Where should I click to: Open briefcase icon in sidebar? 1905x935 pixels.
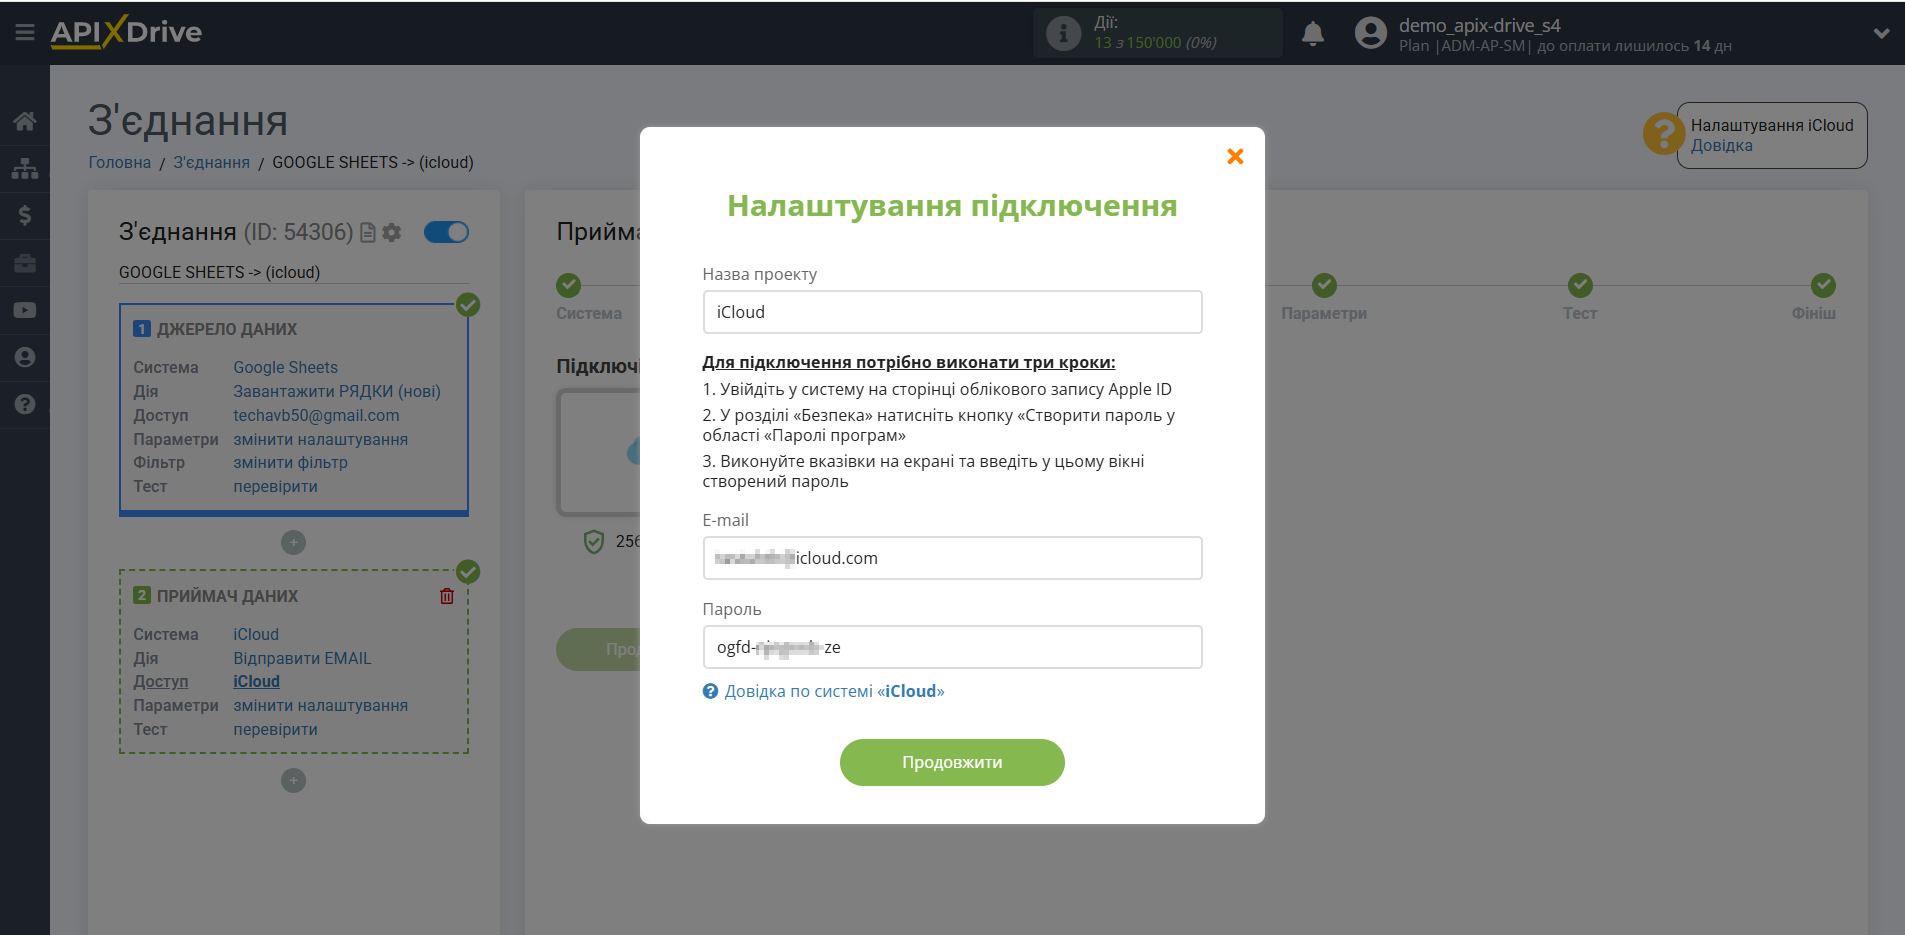coord(25,263)
